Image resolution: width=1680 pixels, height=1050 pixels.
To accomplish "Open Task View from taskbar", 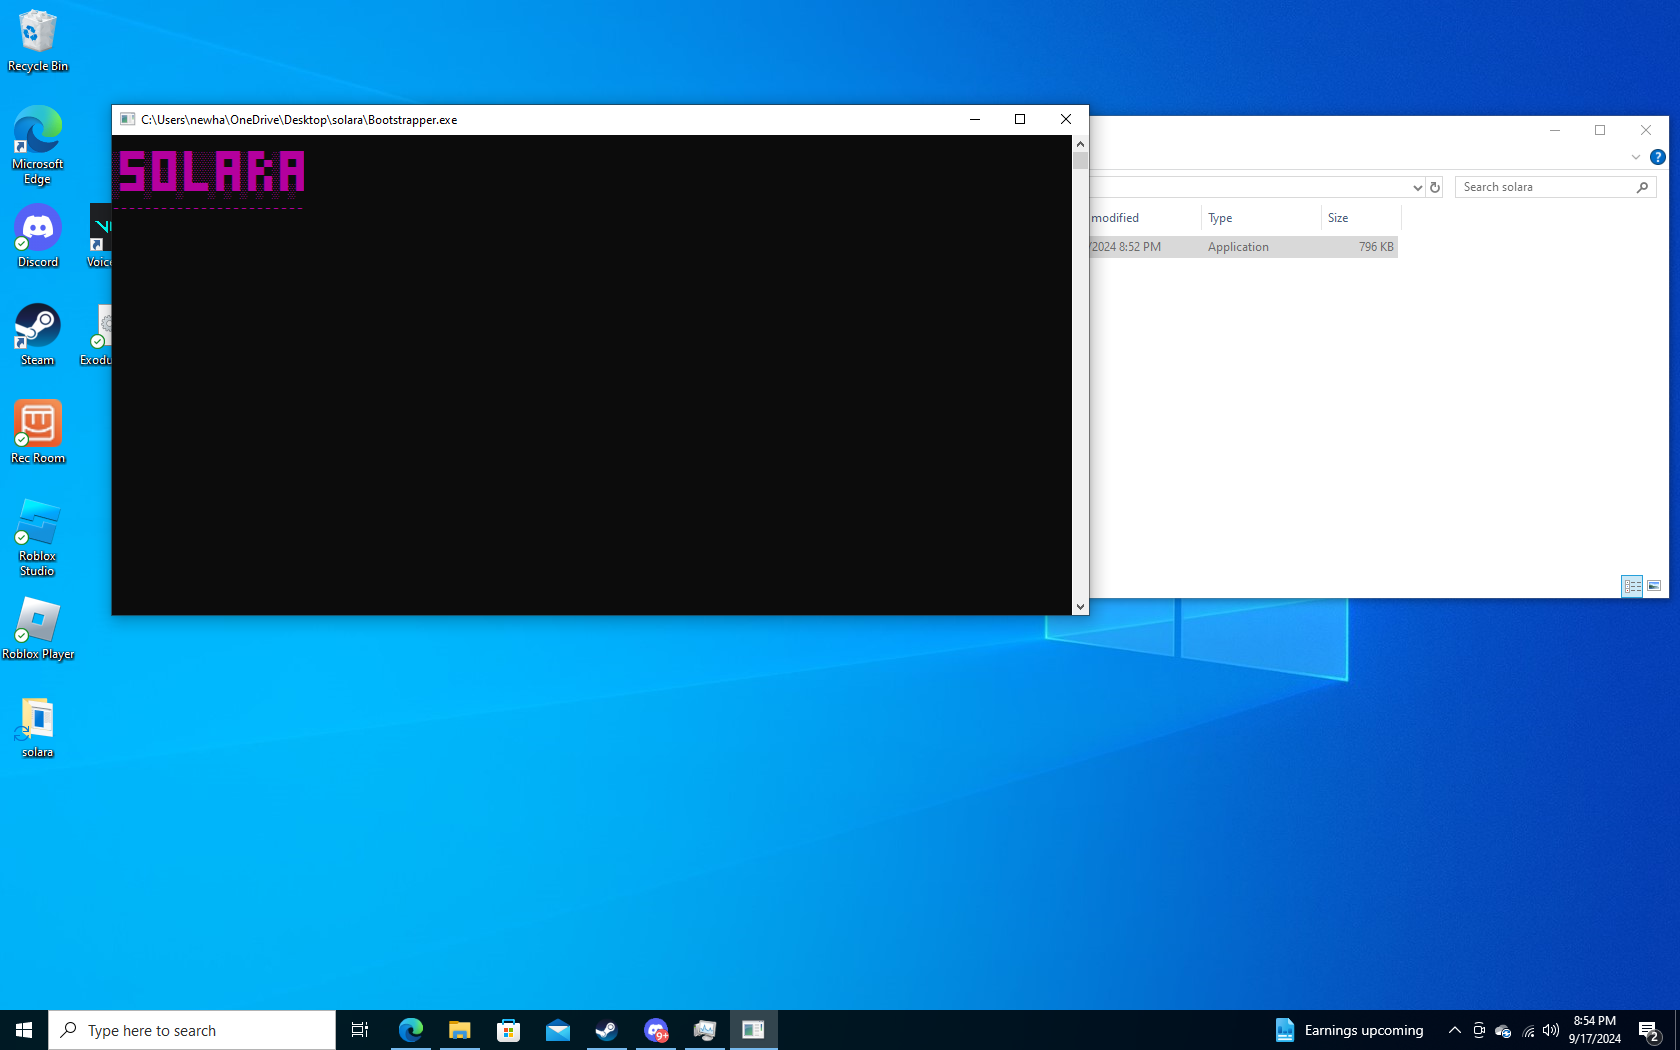I will [x=360, y=1030].
